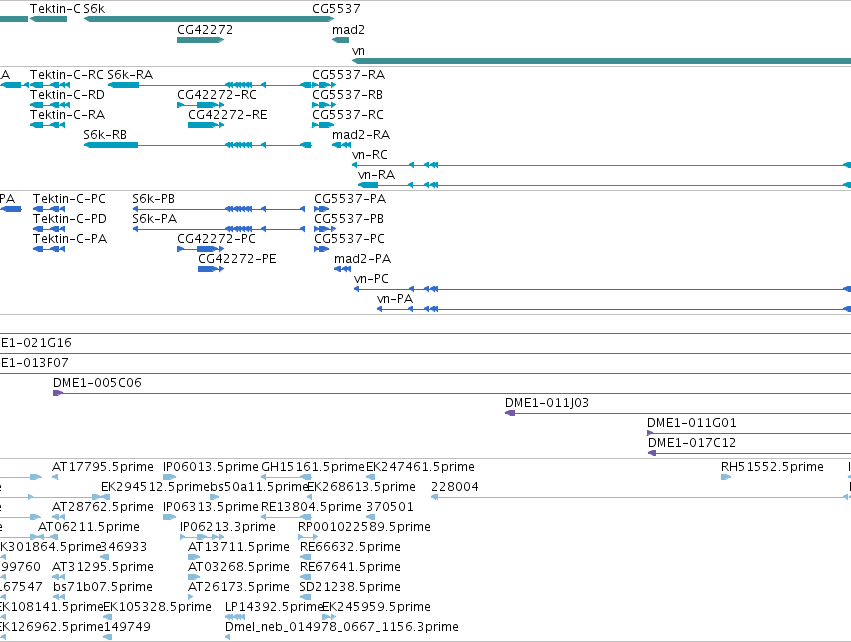Select transcript Tektin-C-RA

pyautogui.click(x=47, y=125)
